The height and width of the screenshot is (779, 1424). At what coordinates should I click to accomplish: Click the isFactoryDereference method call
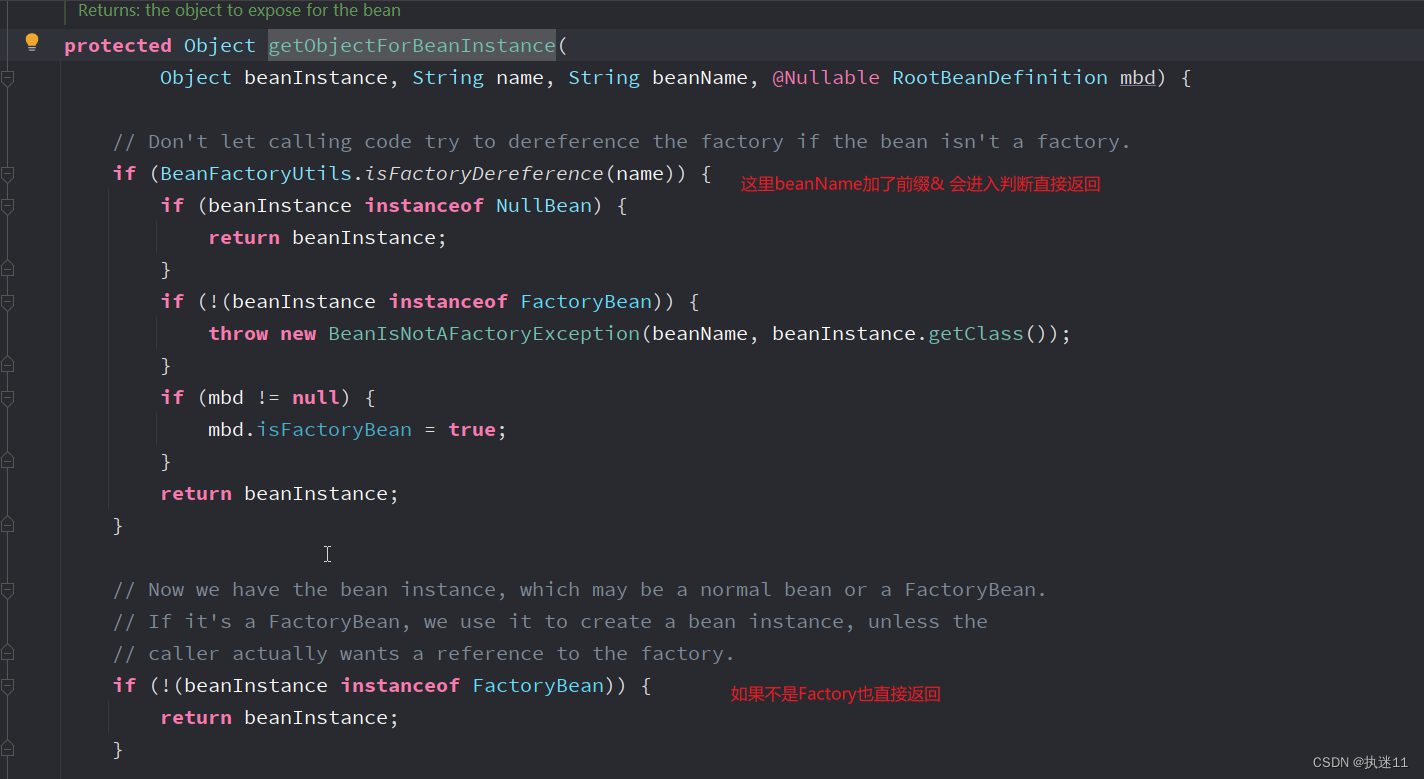tap(484, 174)
